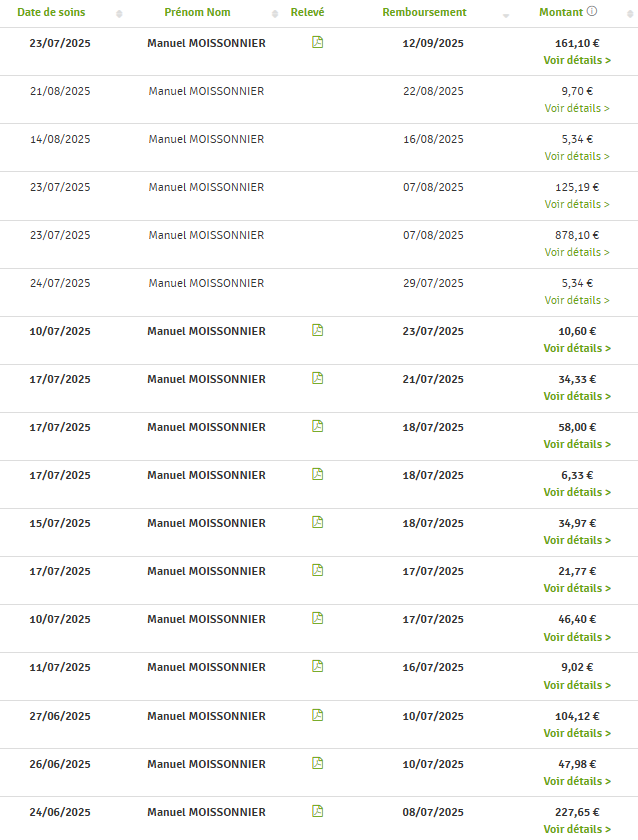Image resolution: width=638 pixels, height=840 pixels.
Task: Open PDF statement for the 46,40 € row
Action: 317,618
